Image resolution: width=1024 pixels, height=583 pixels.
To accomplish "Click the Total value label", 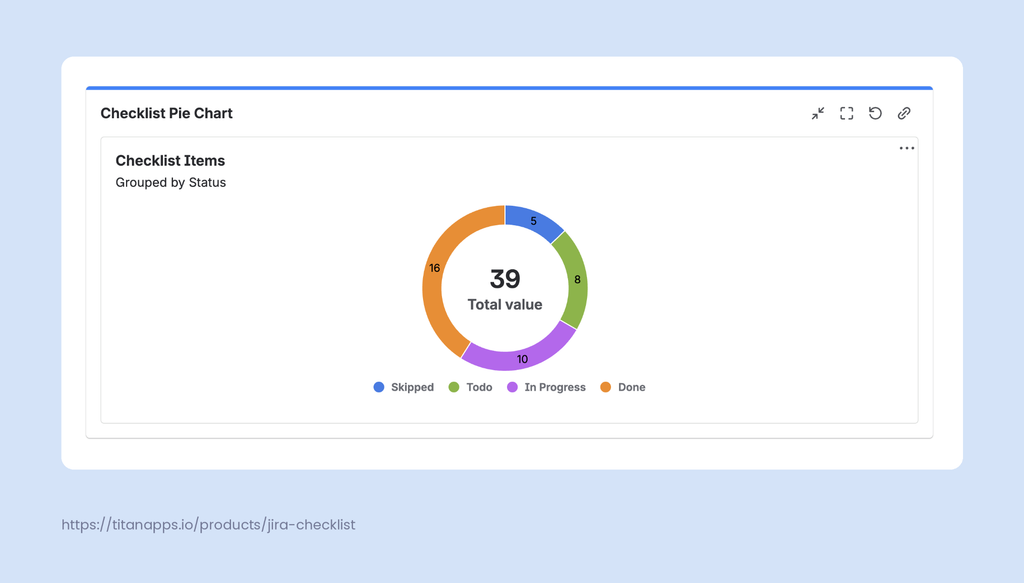I will 505,305.
